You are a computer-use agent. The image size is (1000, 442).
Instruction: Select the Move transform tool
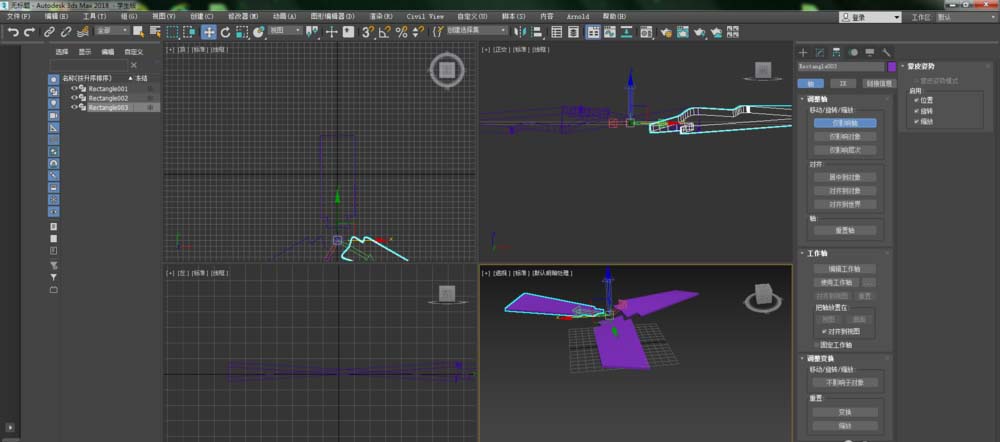coord(209,32)
